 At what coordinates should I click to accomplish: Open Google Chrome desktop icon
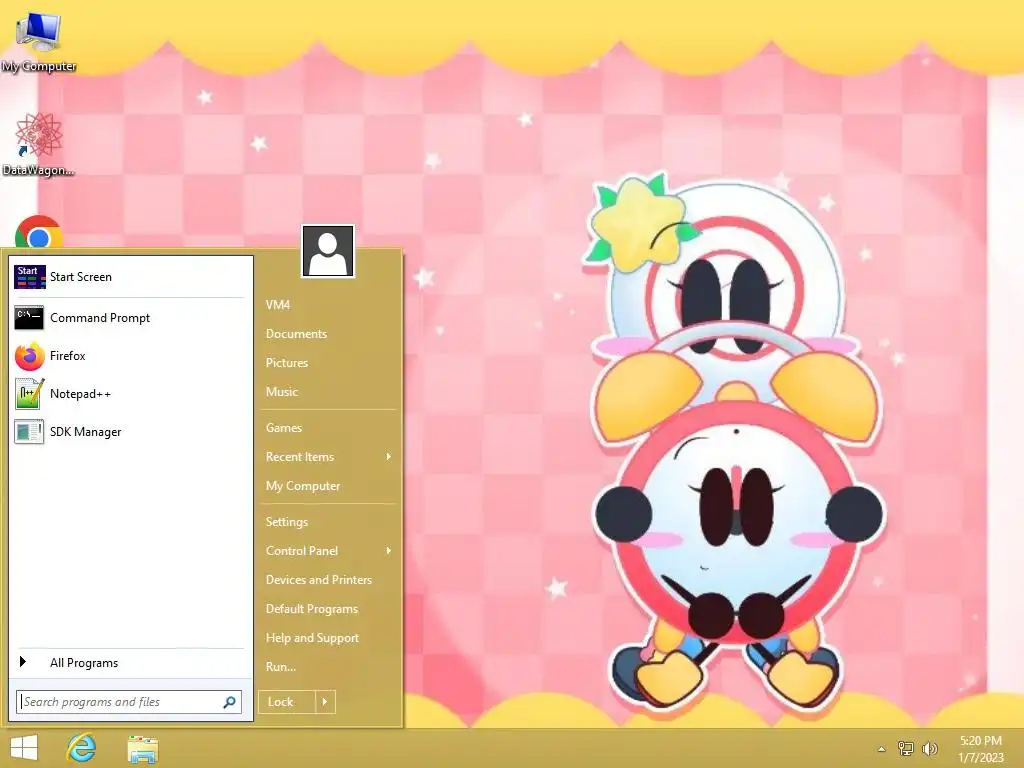point(39,233)
